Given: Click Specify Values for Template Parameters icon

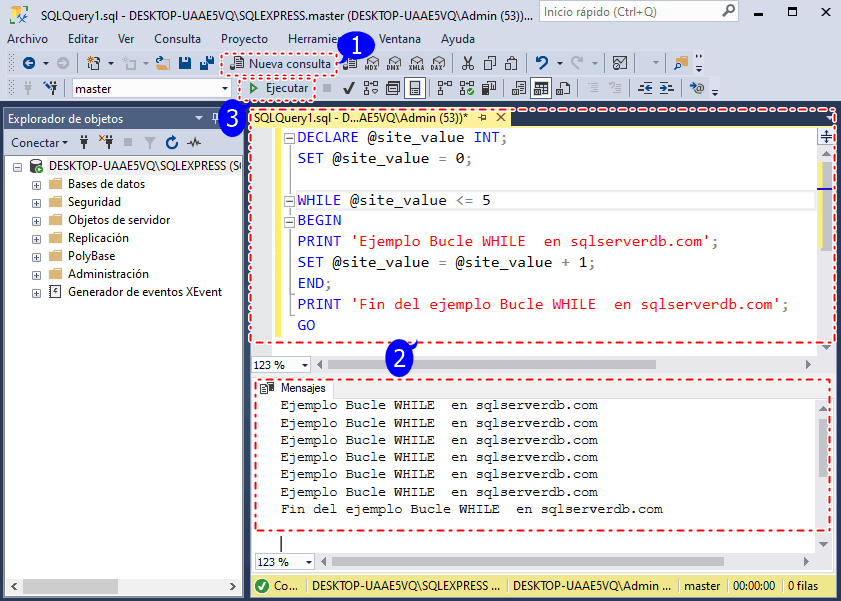Looking at the screenshot, I should (697, 88).
